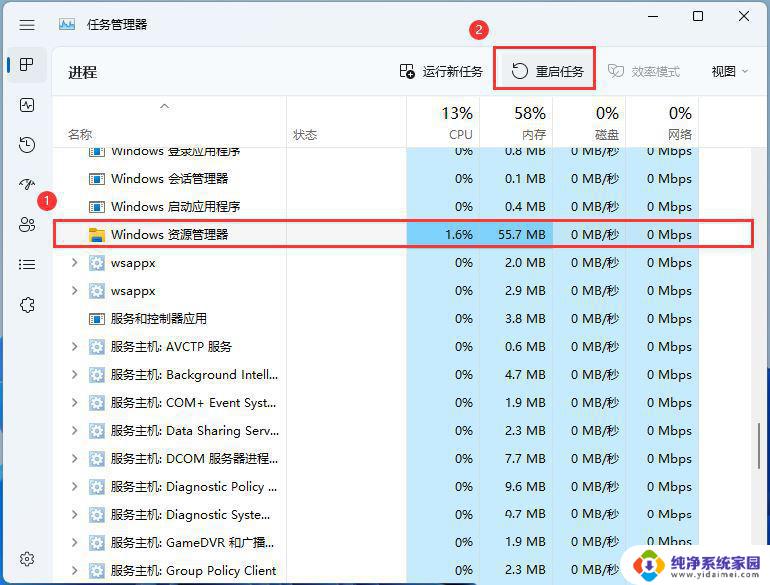The height and width of the screenshot is (585, 770).
Task: Click the gear icon of 服务主机: Background Intell...
Action: click(97, 375)
